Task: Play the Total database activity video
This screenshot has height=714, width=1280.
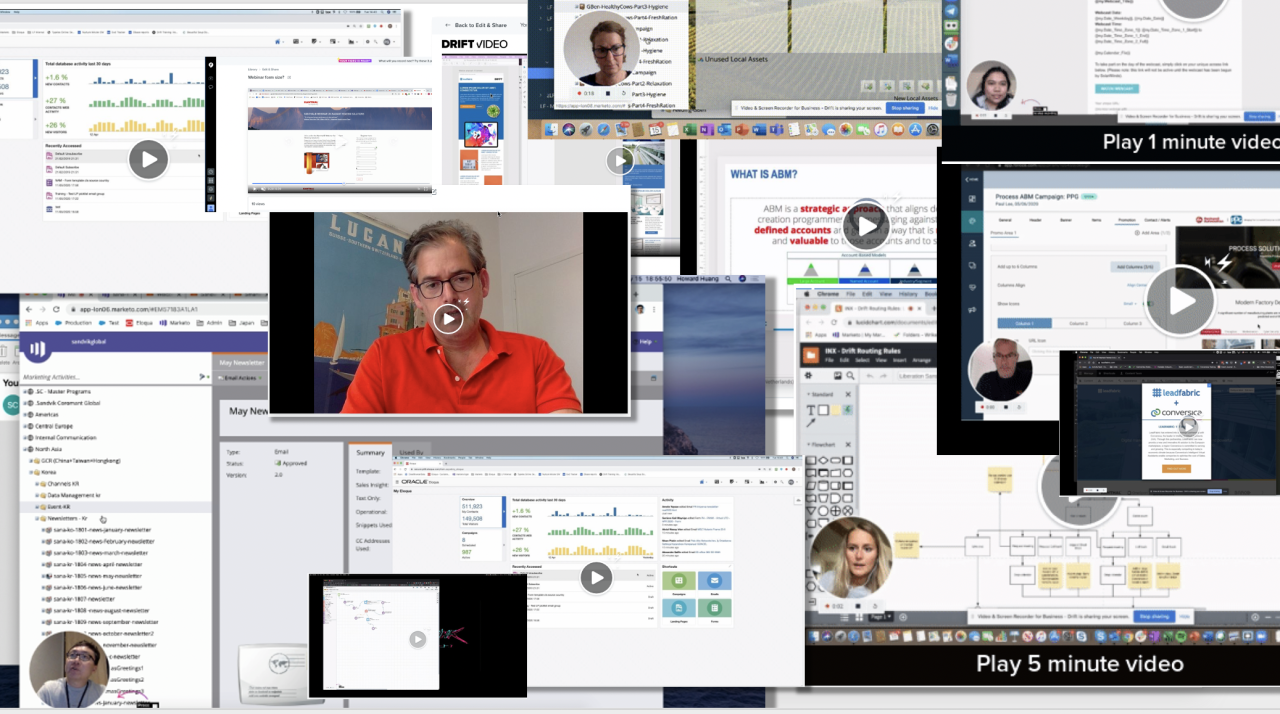Action: 148,159
